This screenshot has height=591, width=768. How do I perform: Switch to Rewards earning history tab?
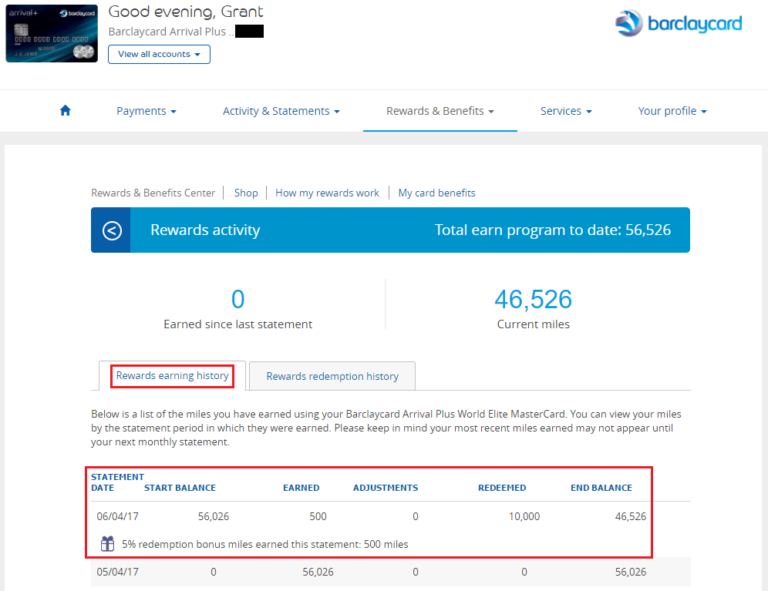172,376
